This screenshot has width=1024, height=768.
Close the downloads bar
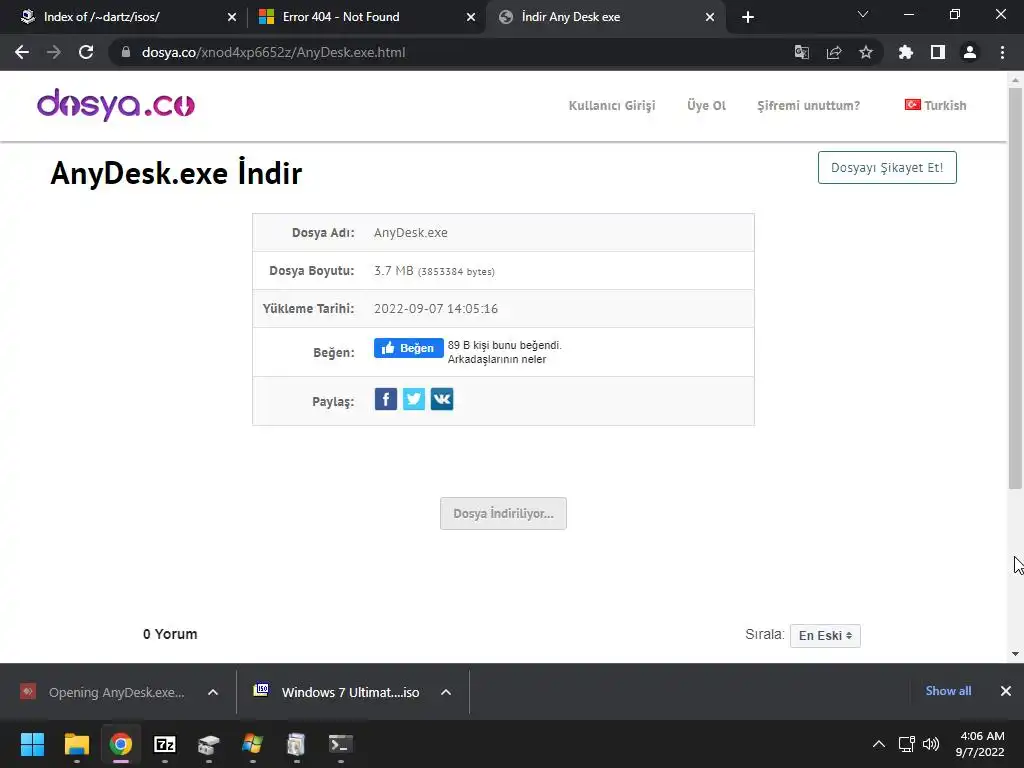[x=1006, y=691]
